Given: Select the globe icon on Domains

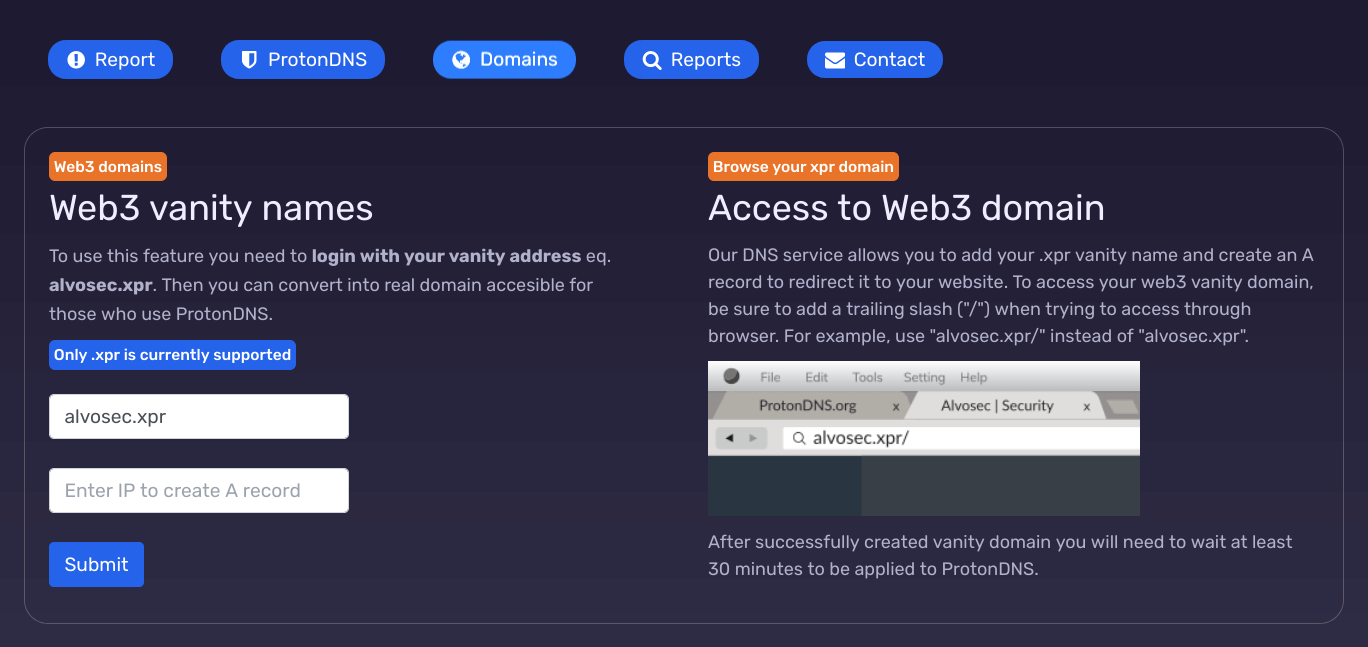Looking at the screenshot, I should coord(461,60).
